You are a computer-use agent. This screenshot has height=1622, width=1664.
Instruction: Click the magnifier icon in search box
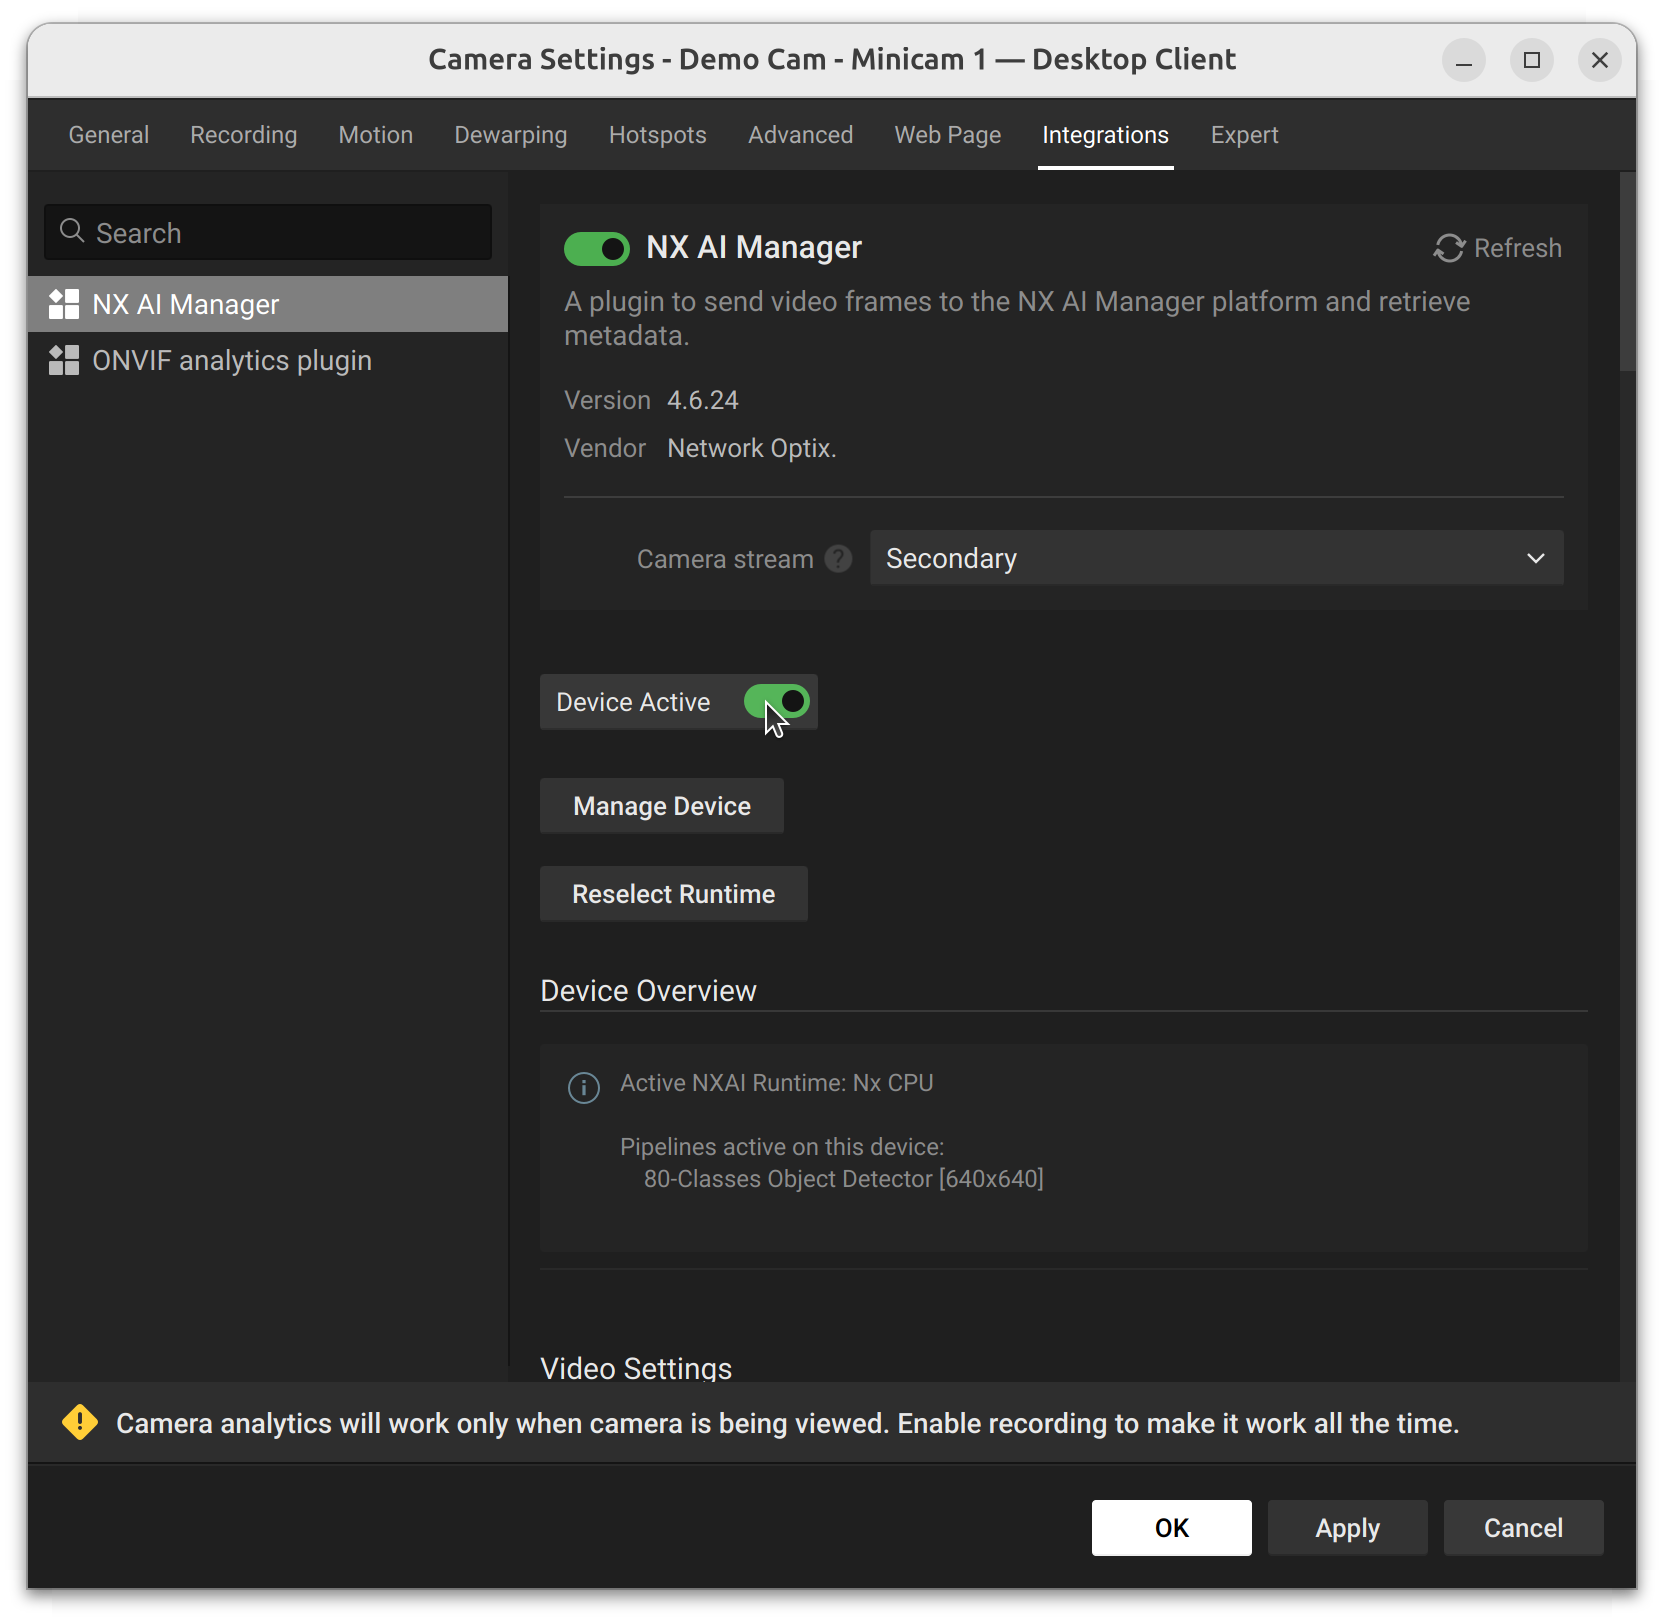[x=72, y=232]
